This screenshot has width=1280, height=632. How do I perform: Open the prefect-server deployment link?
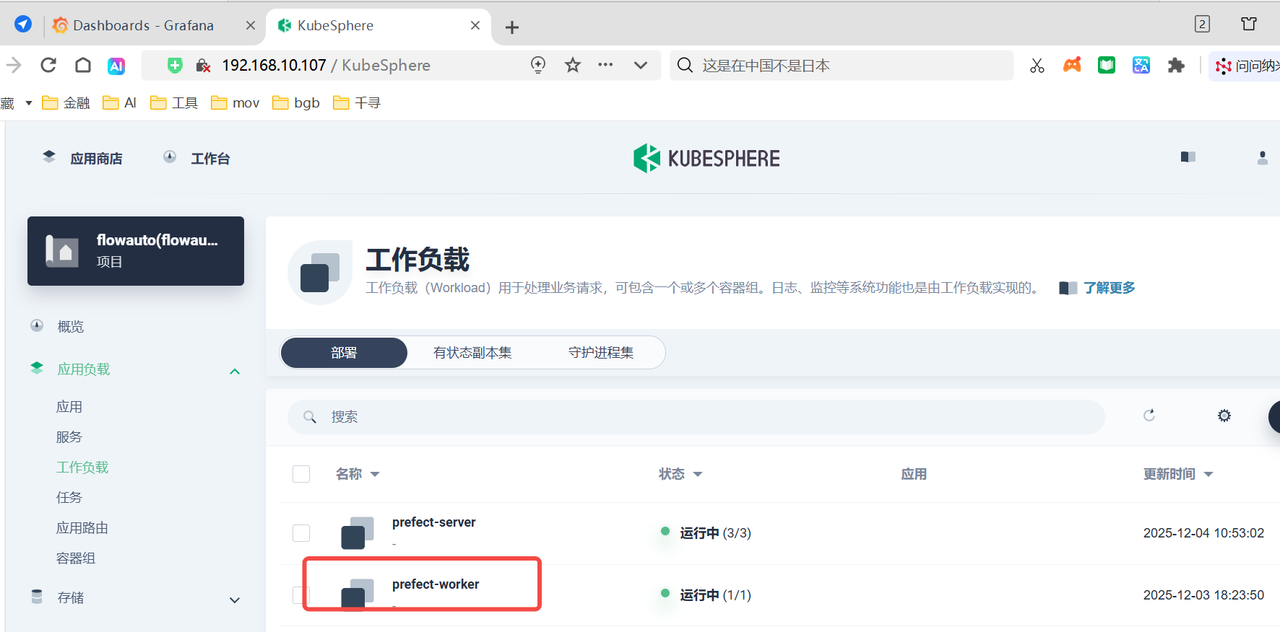(434, 522)
